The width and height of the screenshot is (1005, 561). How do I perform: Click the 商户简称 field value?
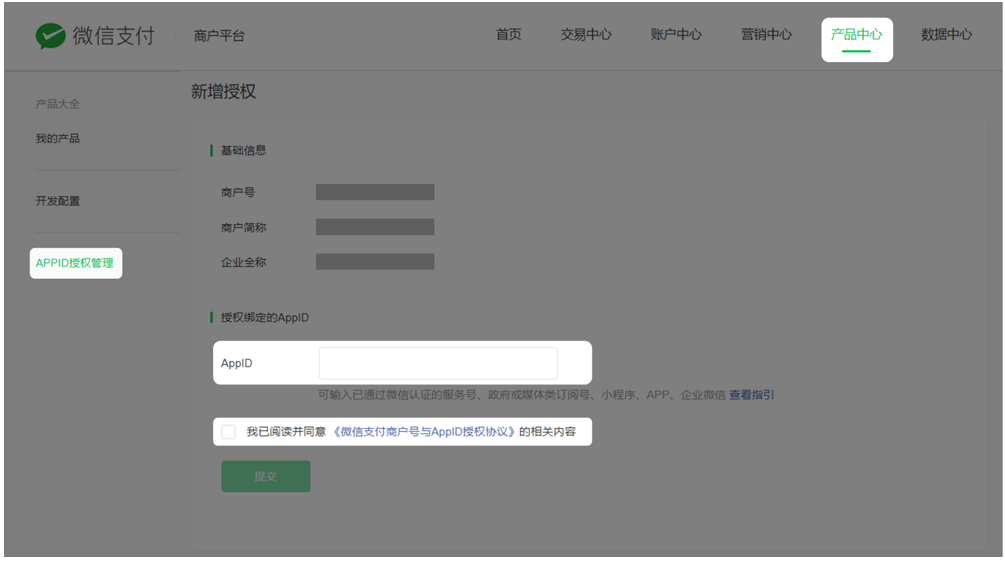(375, 227)
